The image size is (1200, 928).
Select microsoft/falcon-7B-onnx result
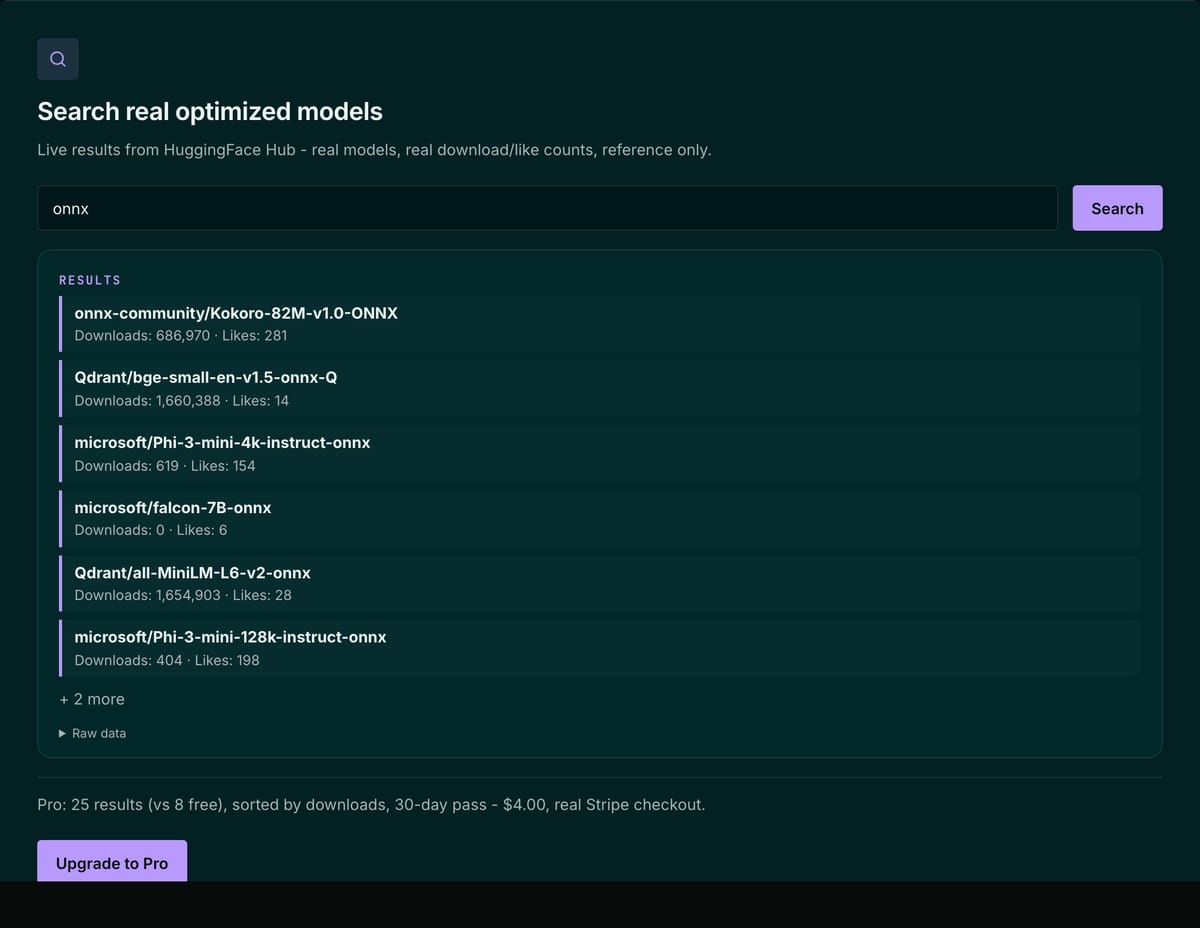pos(600,518)
